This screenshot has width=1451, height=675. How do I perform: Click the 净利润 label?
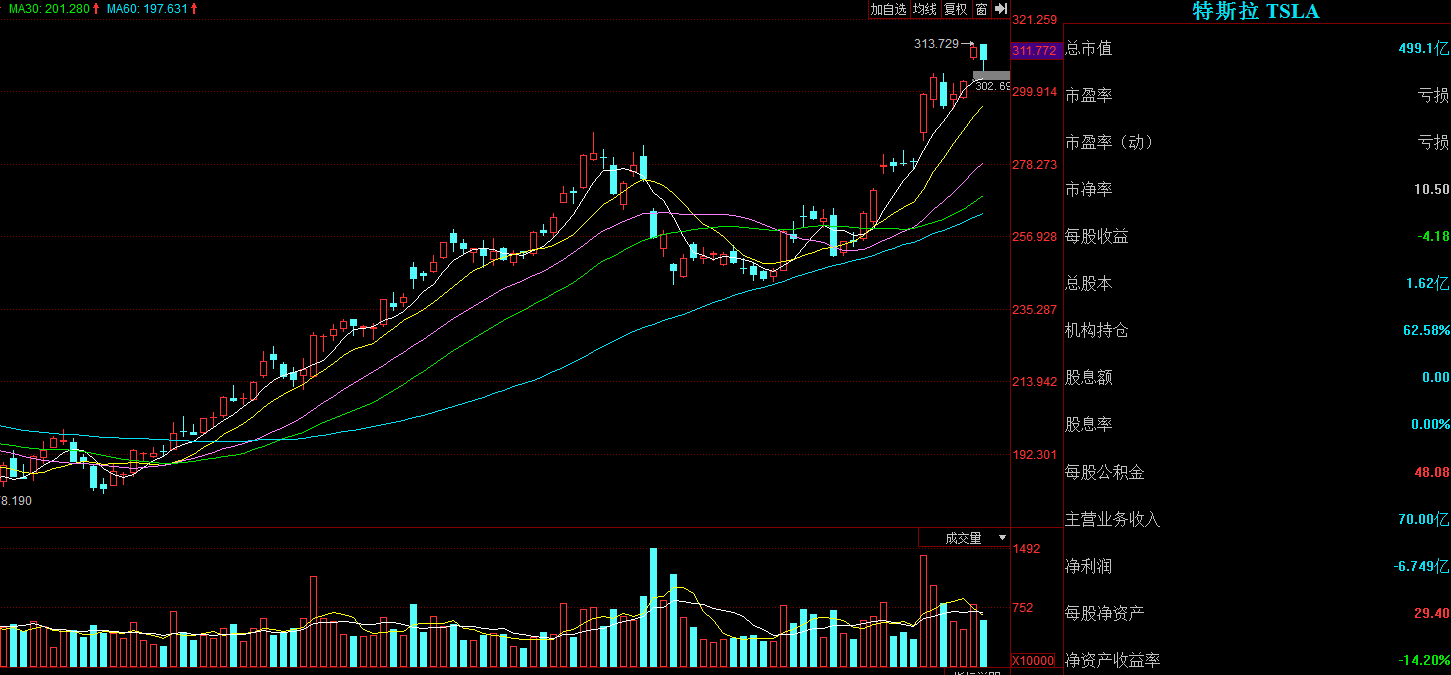[x=1088, y=566]
